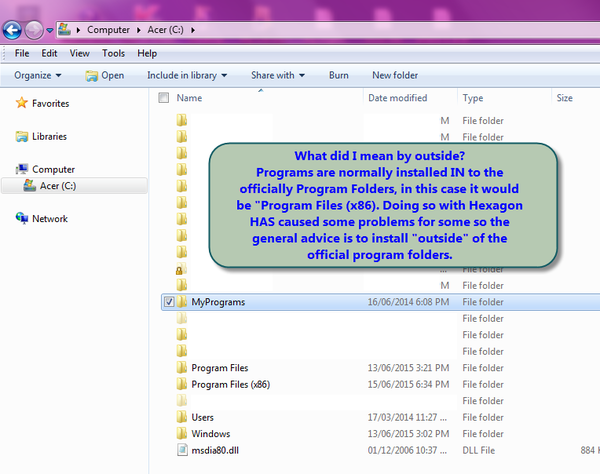Click the New folder button
600x474 pixels.
tap(395, 75)
